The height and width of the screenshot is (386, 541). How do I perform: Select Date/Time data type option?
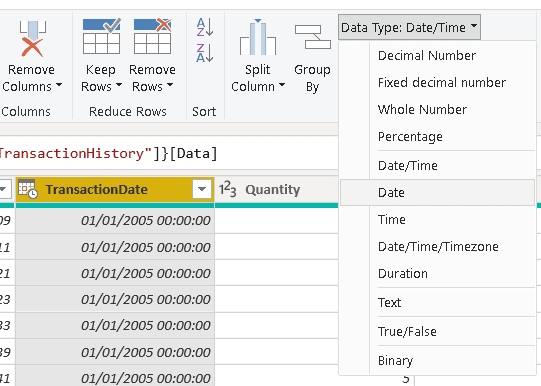437,166
